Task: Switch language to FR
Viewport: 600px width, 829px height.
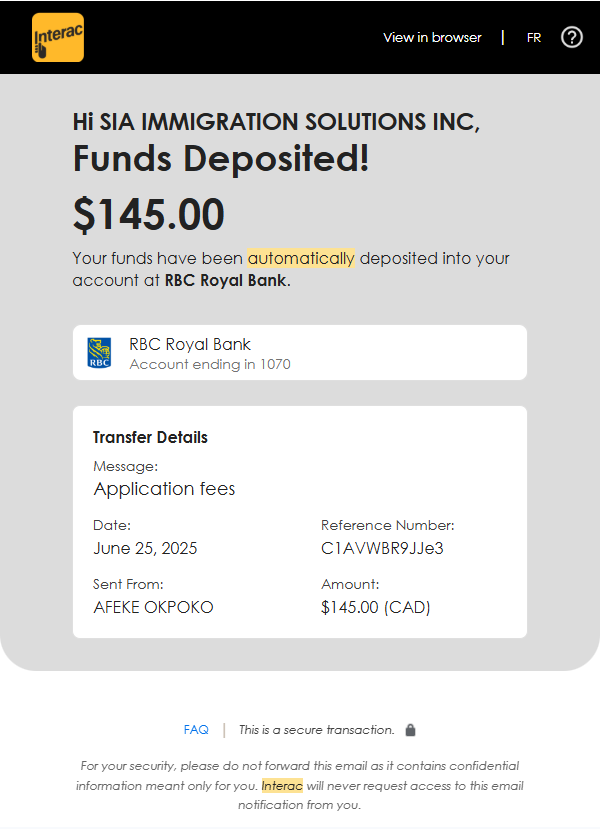Action: click(x=534, y=38)
